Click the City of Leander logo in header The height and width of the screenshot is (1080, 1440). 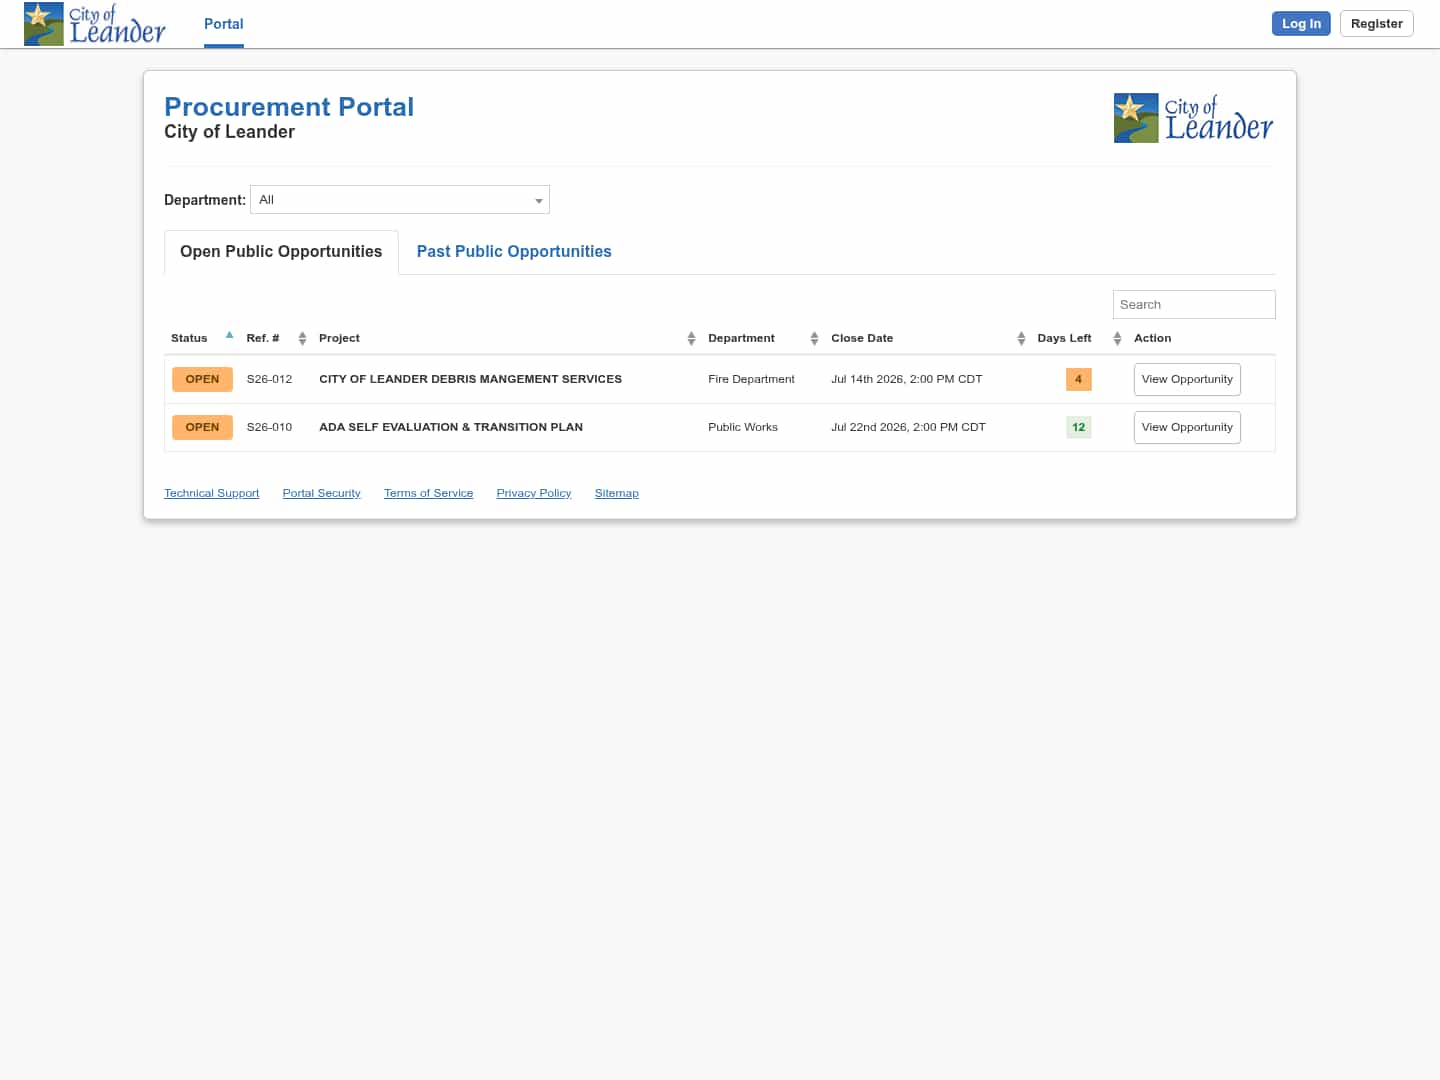point(95,24)
